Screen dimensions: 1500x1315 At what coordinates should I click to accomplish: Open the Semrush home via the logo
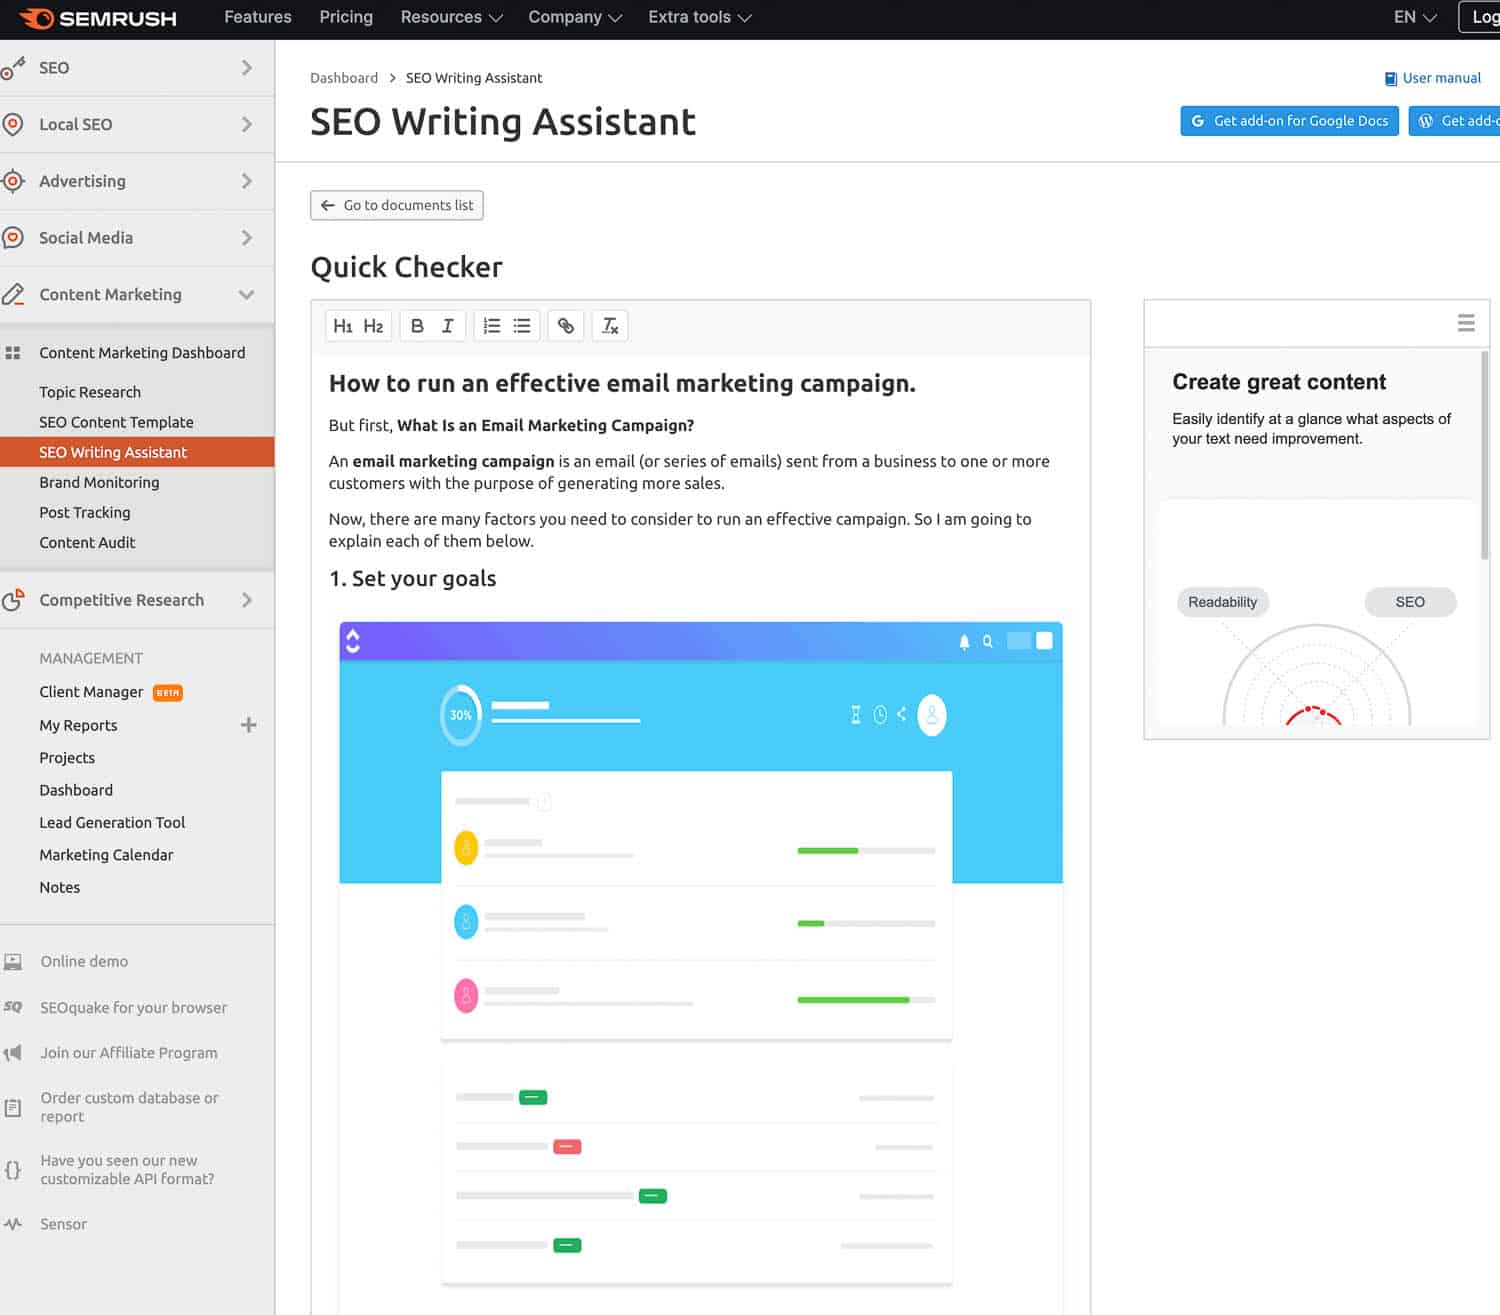pyautogui.click(x=97, y=17)
